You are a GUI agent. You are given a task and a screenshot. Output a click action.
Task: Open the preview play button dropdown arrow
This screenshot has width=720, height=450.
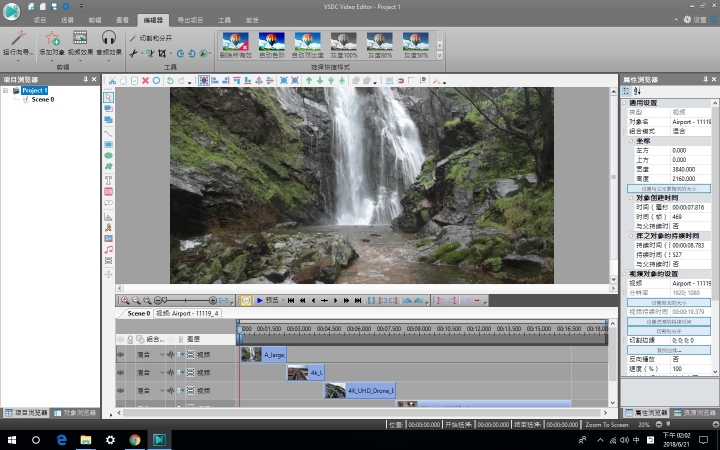point(283,300)
